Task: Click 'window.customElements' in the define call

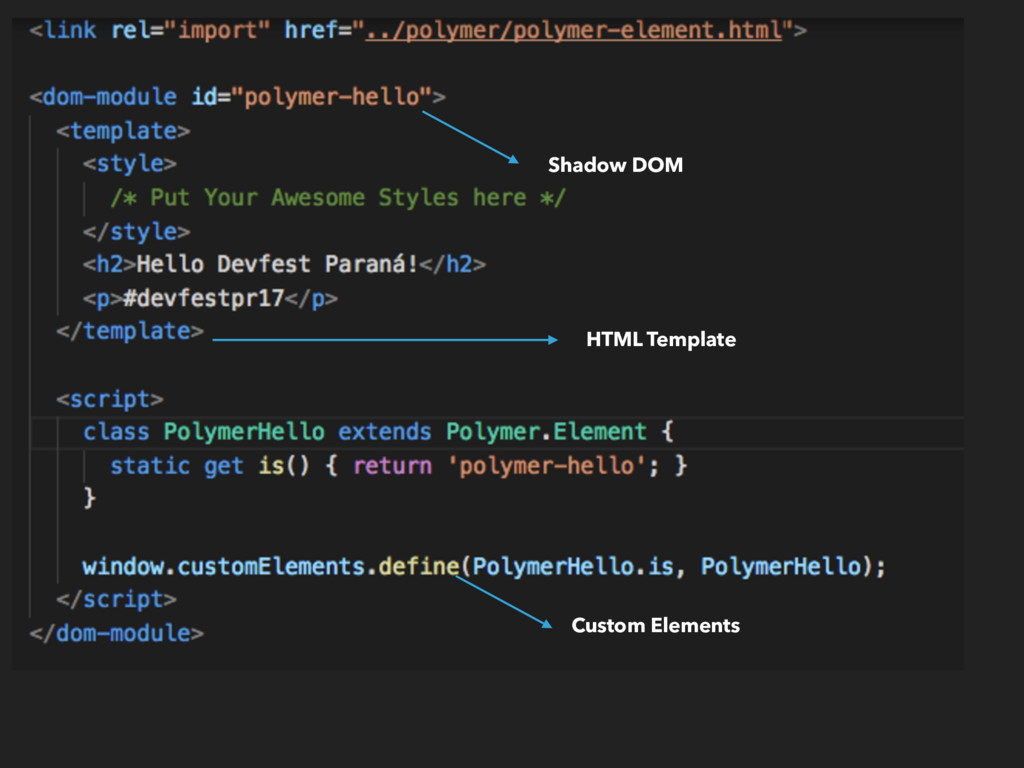Action: point(223,566)
